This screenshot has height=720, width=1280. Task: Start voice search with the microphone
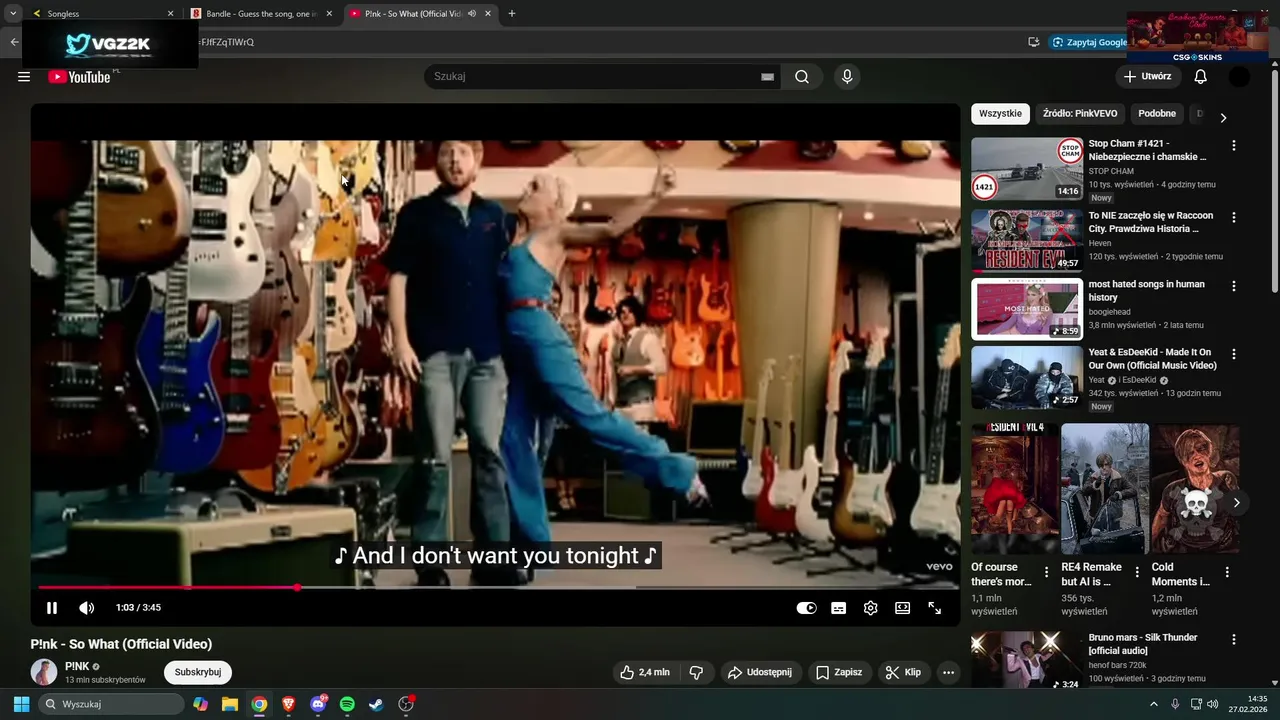[x=847, y=77]
